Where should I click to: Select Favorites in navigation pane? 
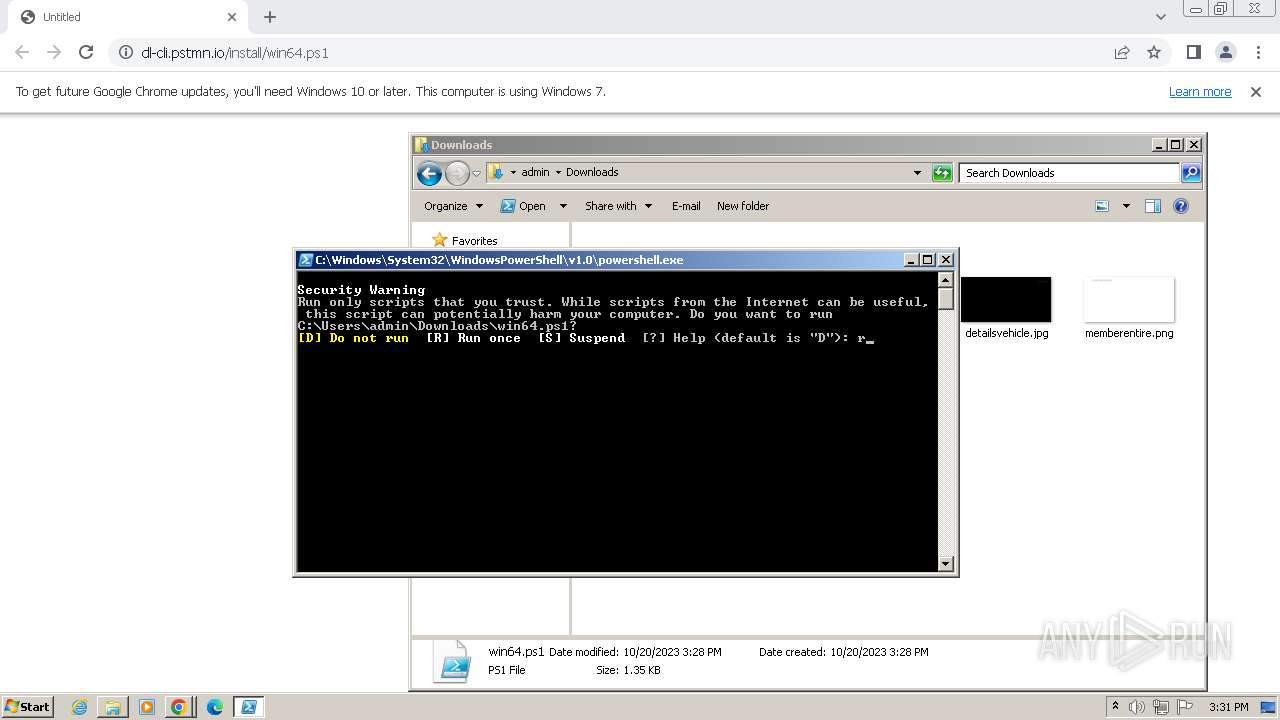click(474, 240)
